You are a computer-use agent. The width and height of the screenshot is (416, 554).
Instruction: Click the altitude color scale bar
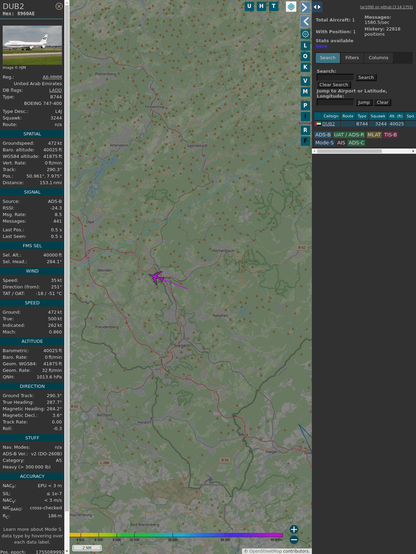[176, 535]
